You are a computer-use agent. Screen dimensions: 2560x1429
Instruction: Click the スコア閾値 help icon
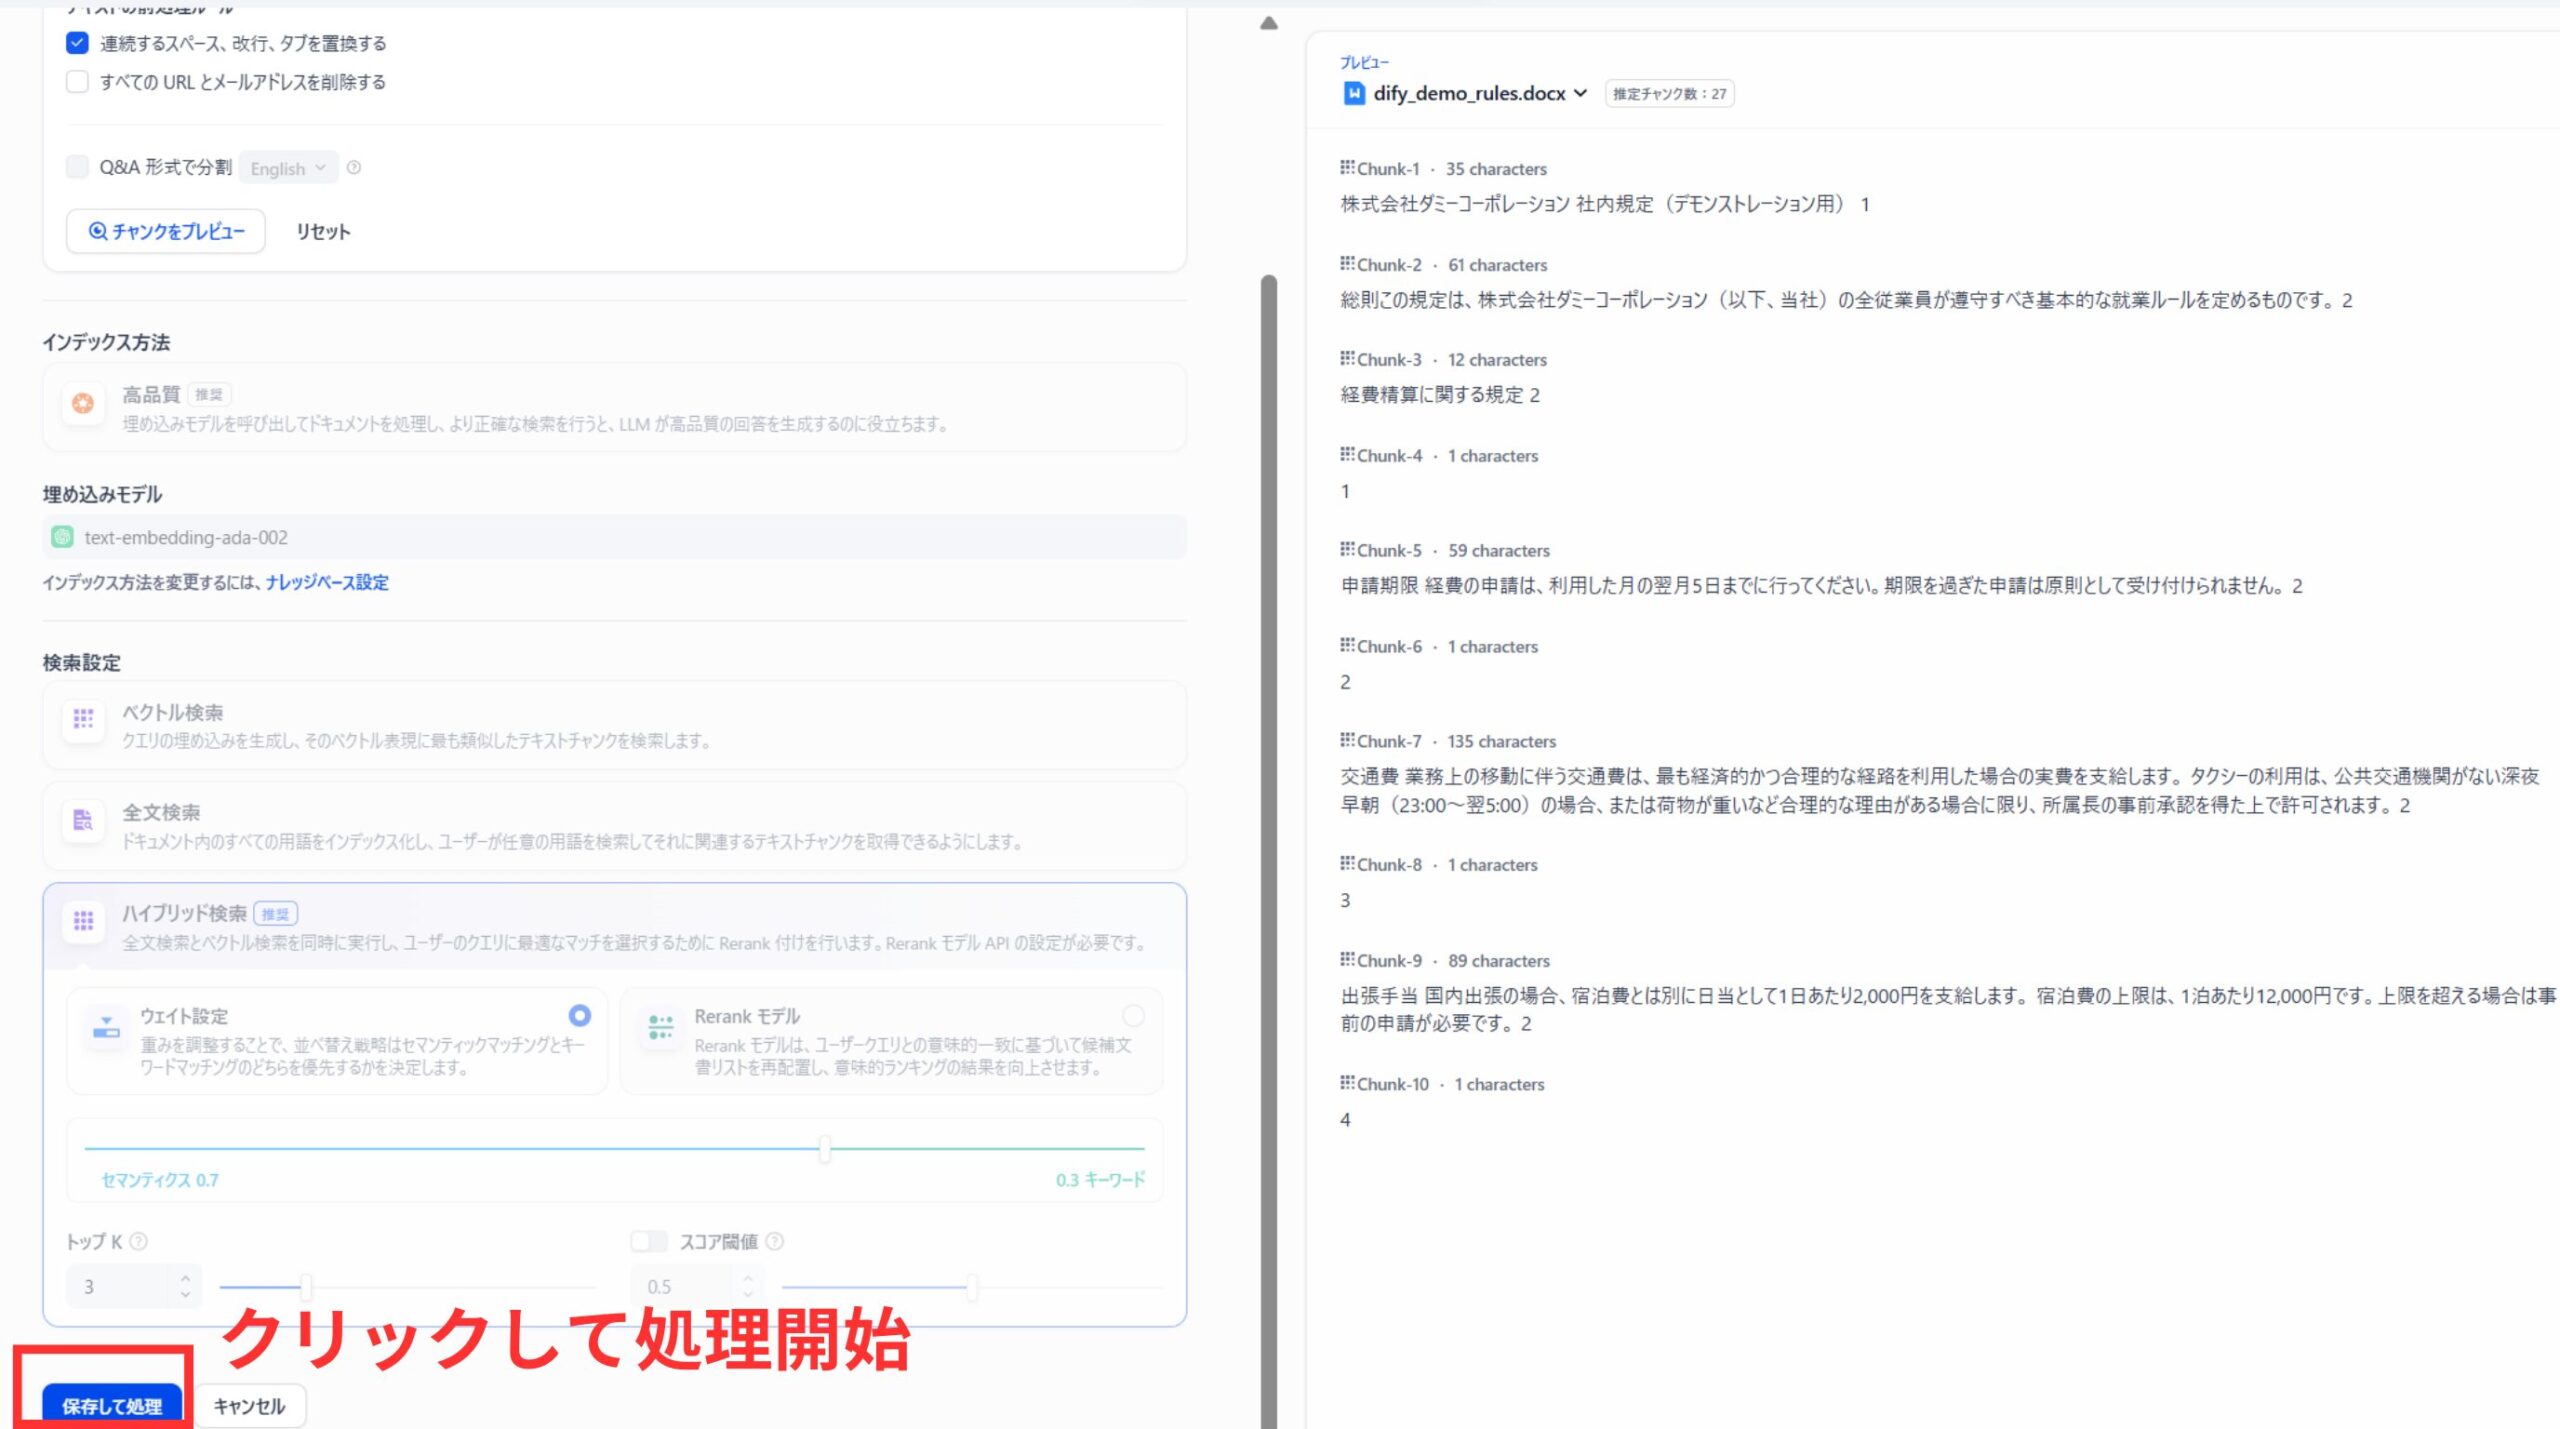click(x=775, y=1241)
